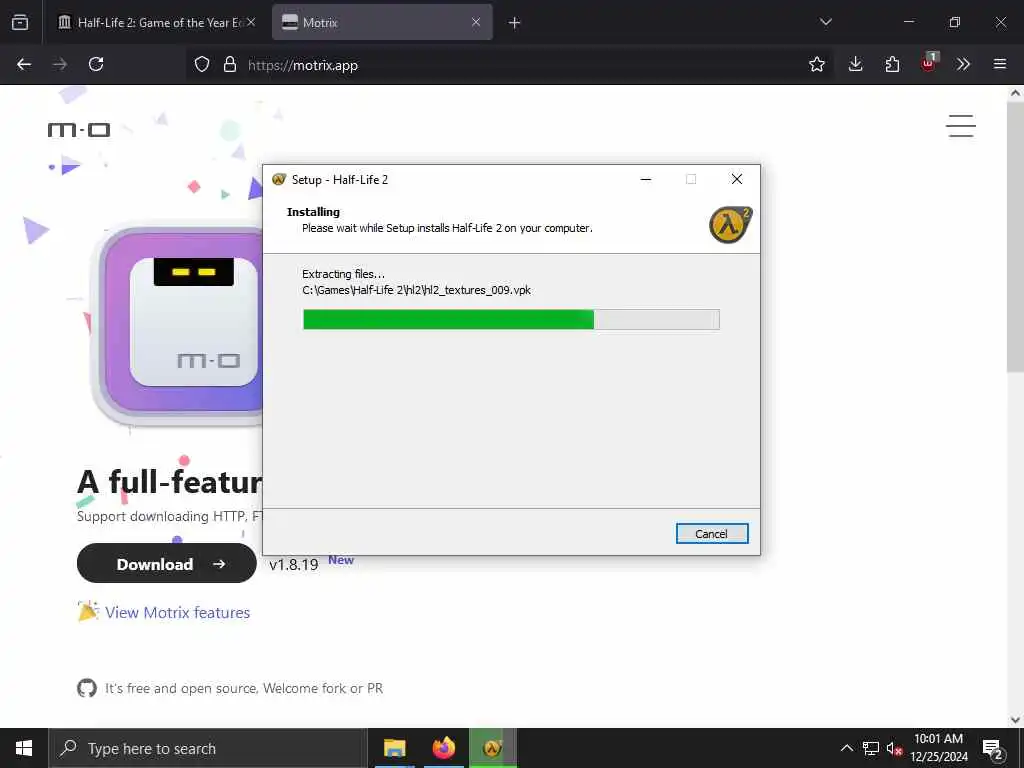Click the Download button on Motrix page
The height and width of the screenshot is (768, 1024).
[167, 564]
